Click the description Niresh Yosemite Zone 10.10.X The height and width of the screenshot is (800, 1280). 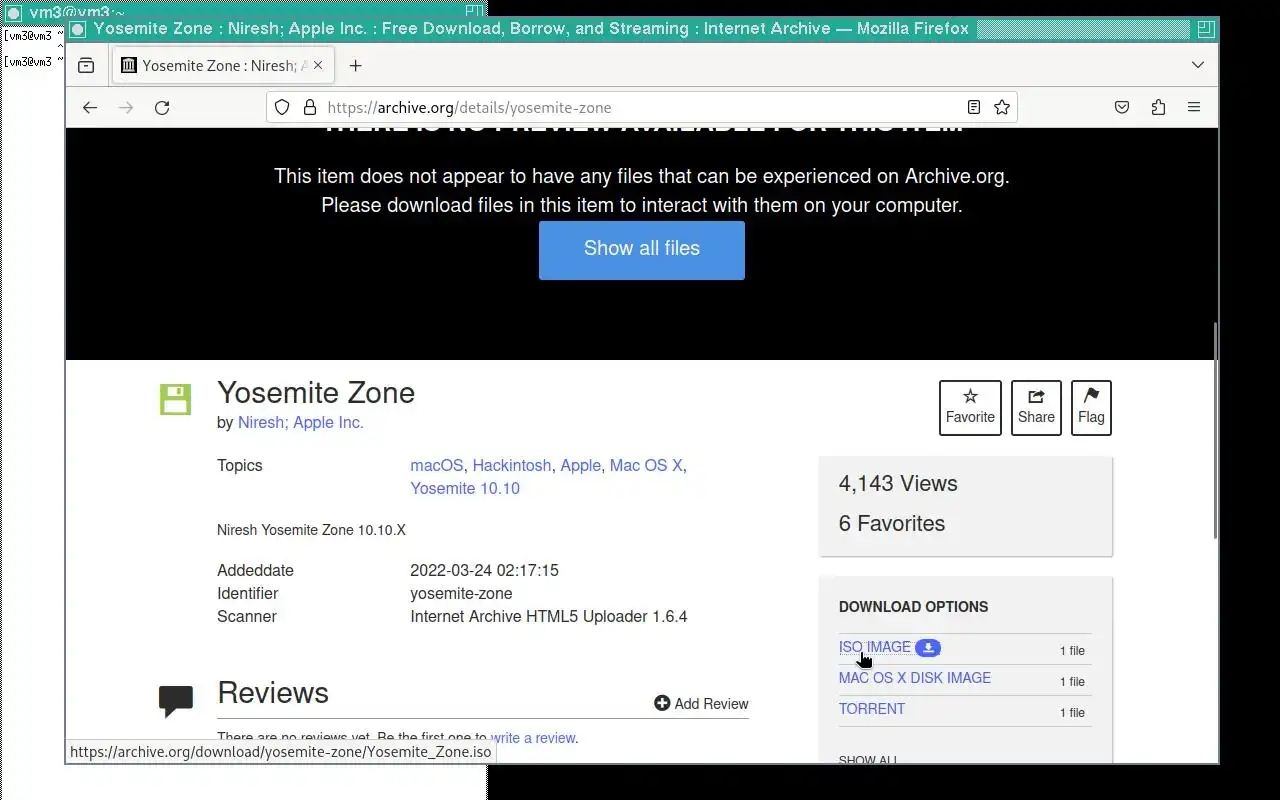click(311, 530)
